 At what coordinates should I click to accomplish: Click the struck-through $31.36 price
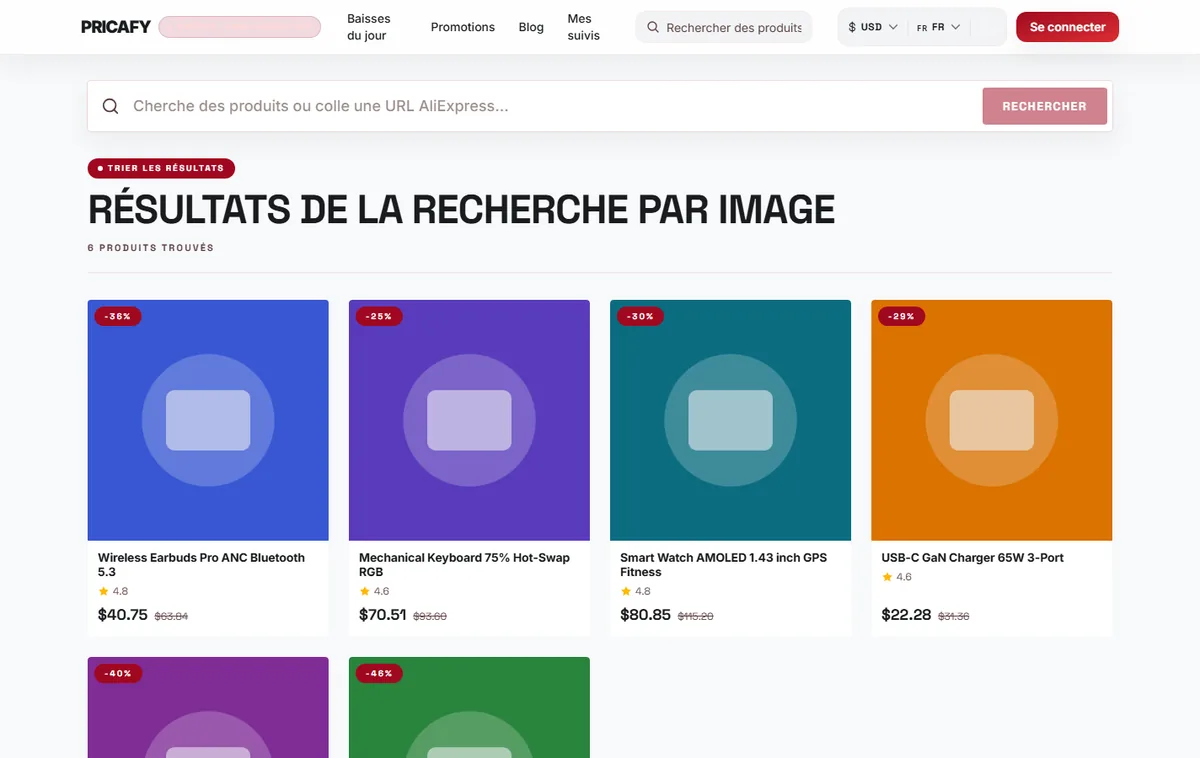[x=954, y=616]
